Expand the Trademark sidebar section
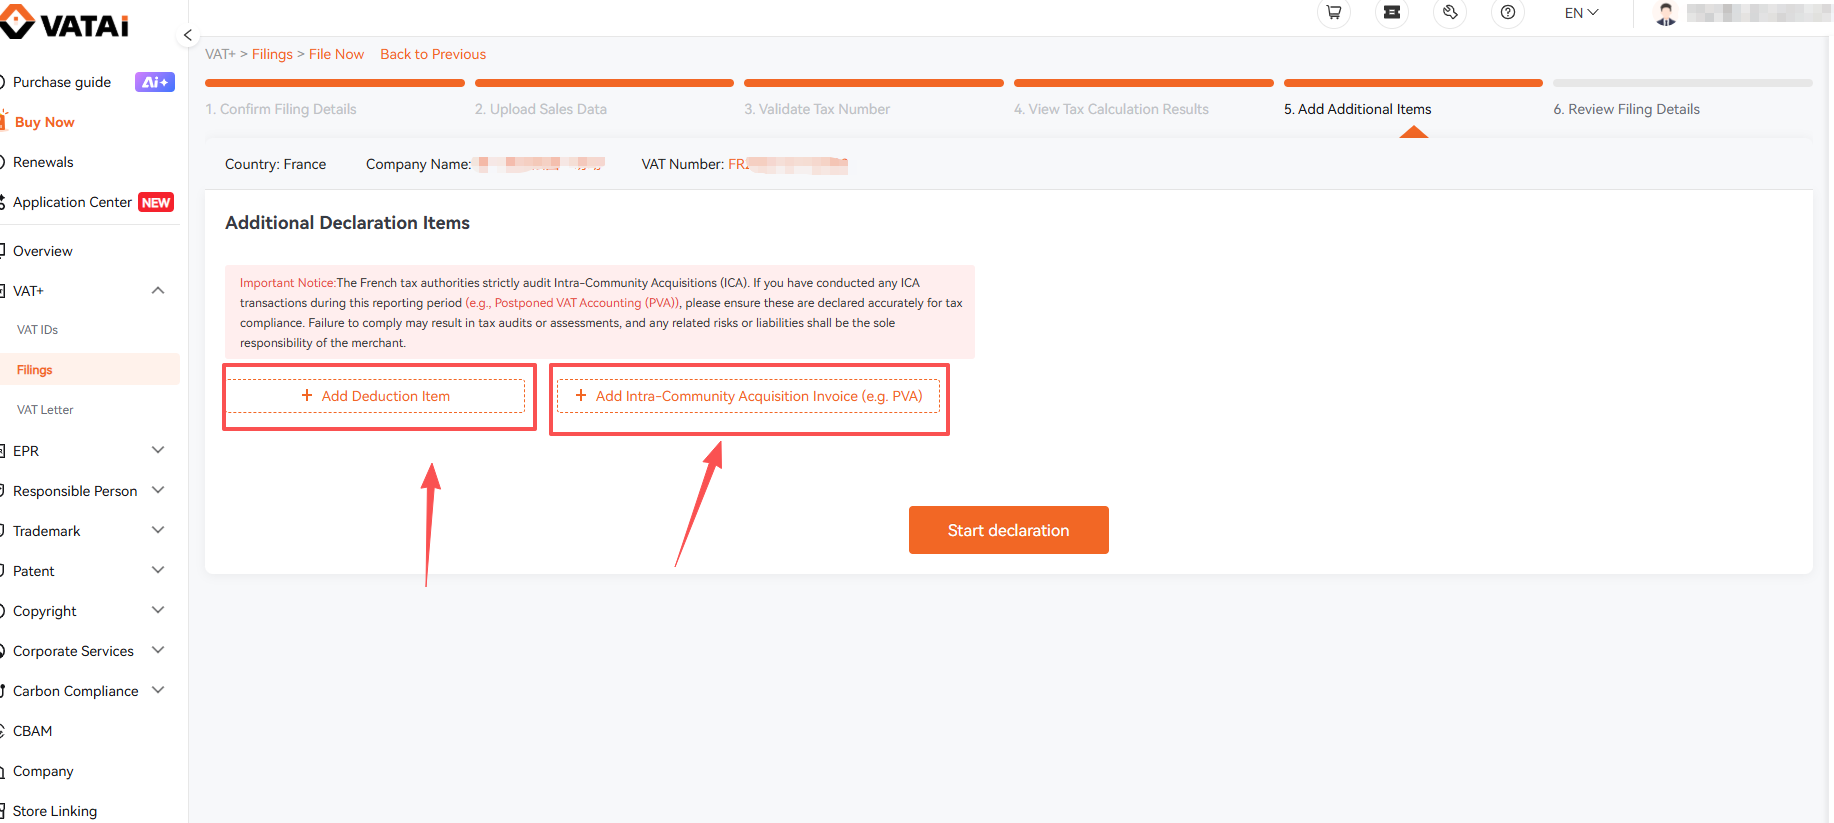Screen dimensions: 1834x823 click(x=158, y=531)
